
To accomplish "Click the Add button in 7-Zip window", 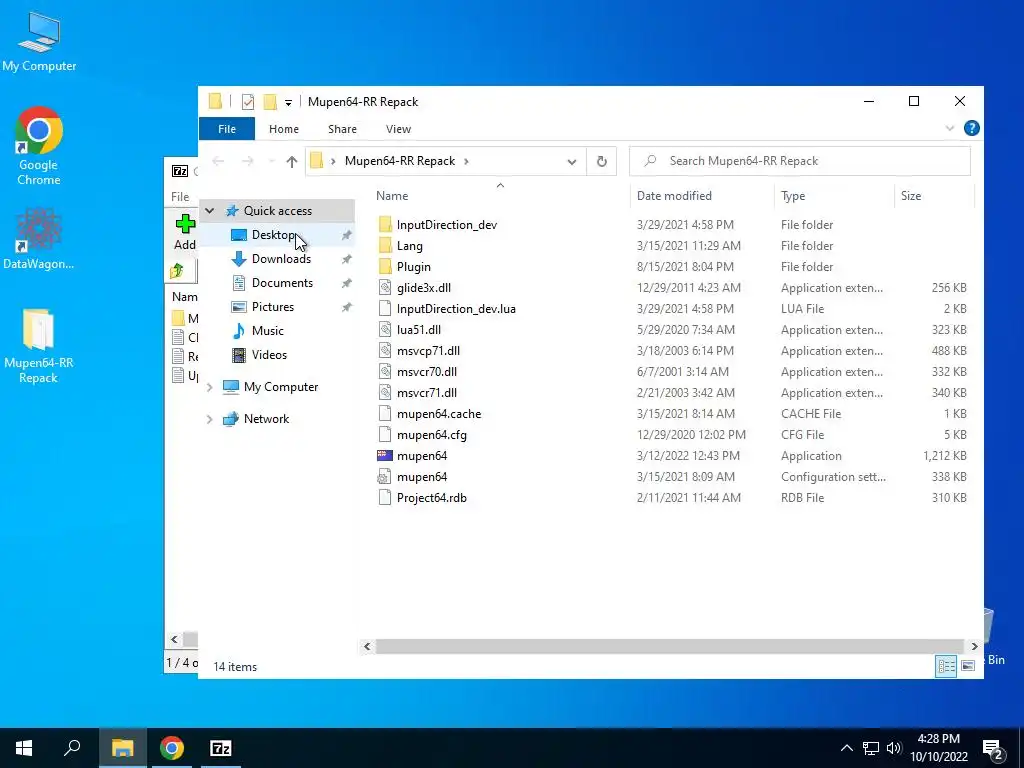I will (185, 232).
